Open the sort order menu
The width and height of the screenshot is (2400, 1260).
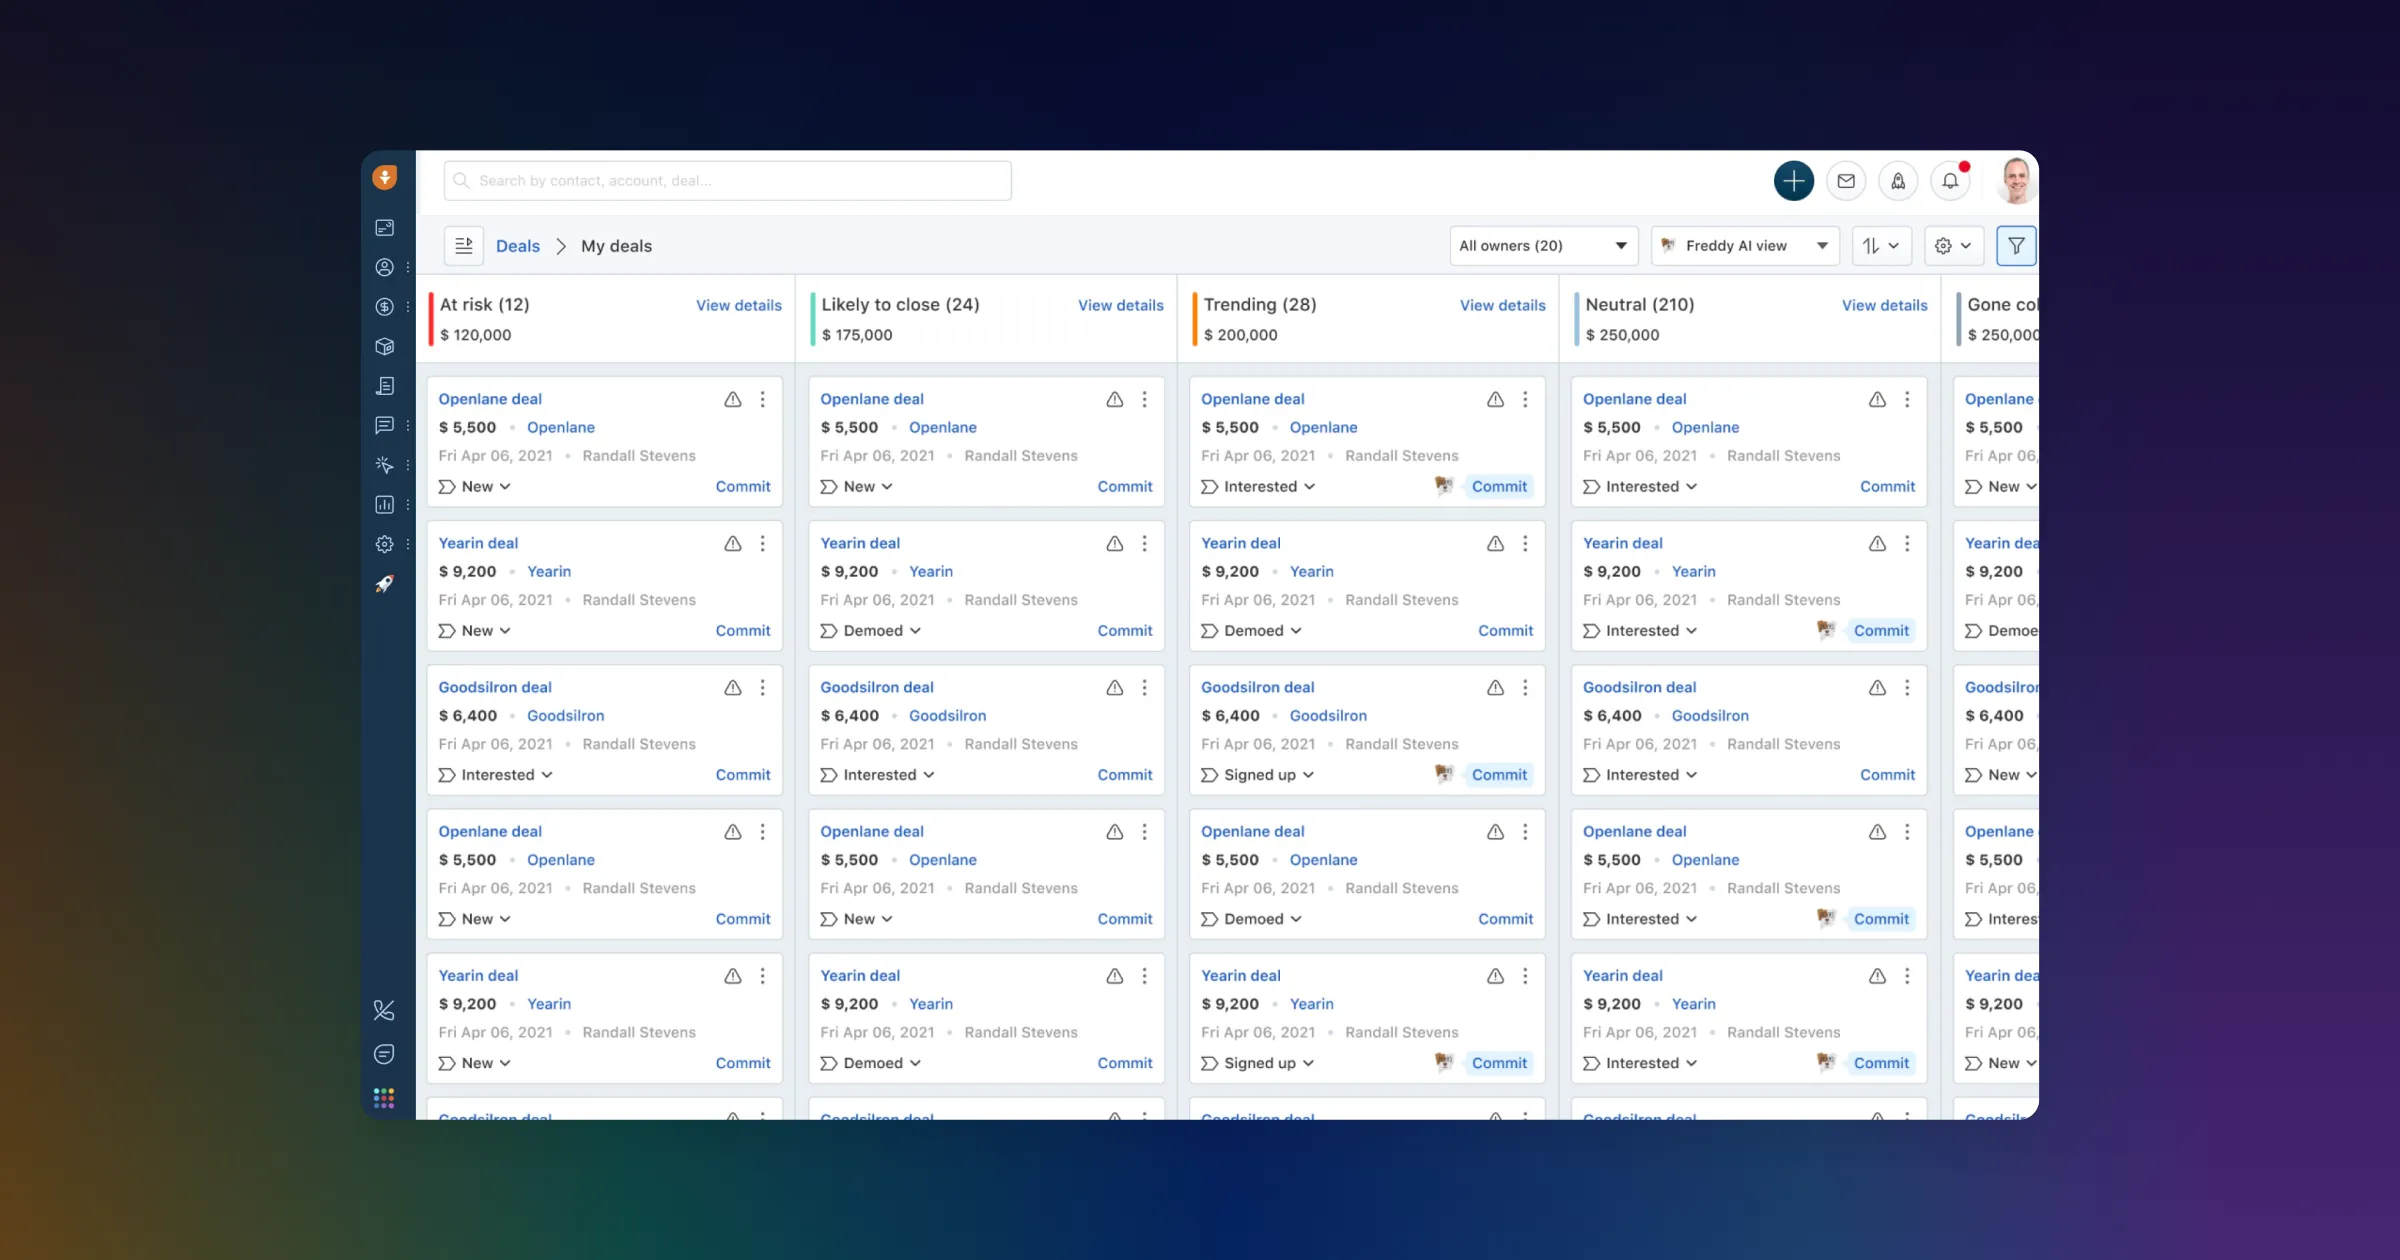click(1882, 245)
